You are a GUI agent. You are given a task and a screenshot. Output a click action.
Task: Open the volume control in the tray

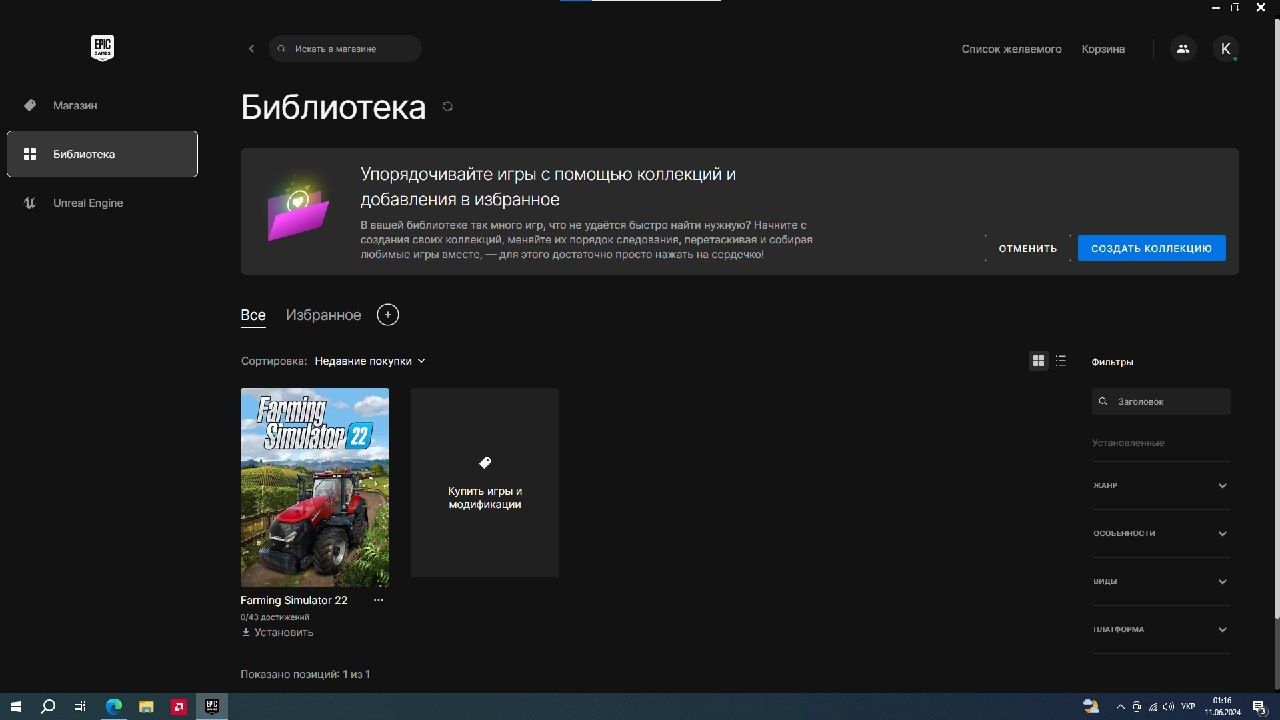[1168, 707]
